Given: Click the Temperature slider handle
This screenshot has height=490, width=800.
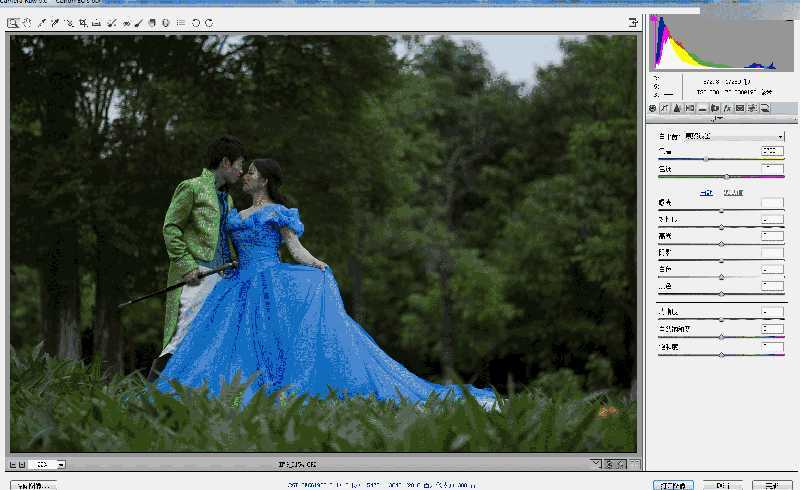Looking at the screenshot, I should pyautogui.click(x=706, y=159).
